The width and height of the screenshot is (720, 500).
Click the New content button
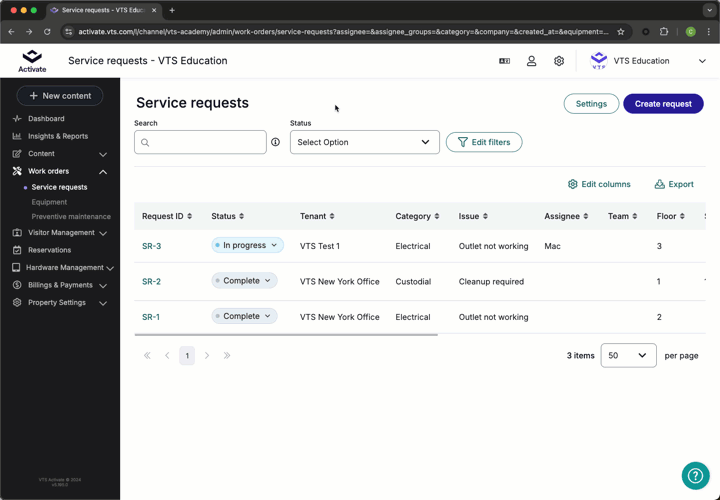(x=60, y=96)
